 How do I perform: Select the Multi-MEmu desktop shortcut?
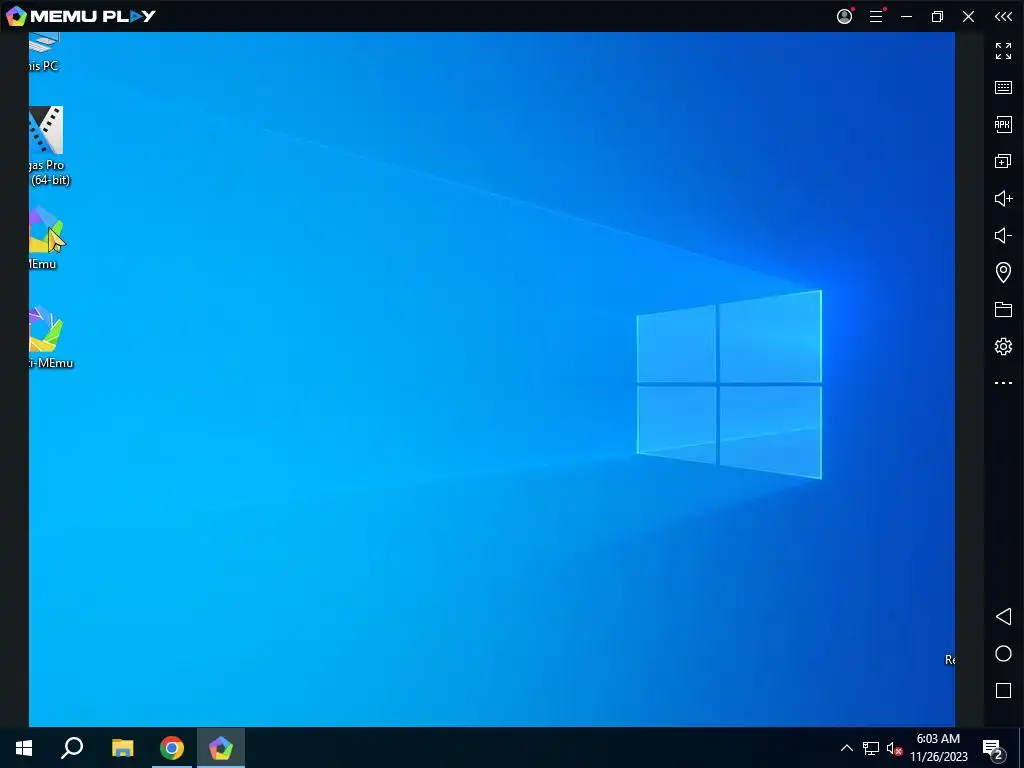[x=49, y=337]
